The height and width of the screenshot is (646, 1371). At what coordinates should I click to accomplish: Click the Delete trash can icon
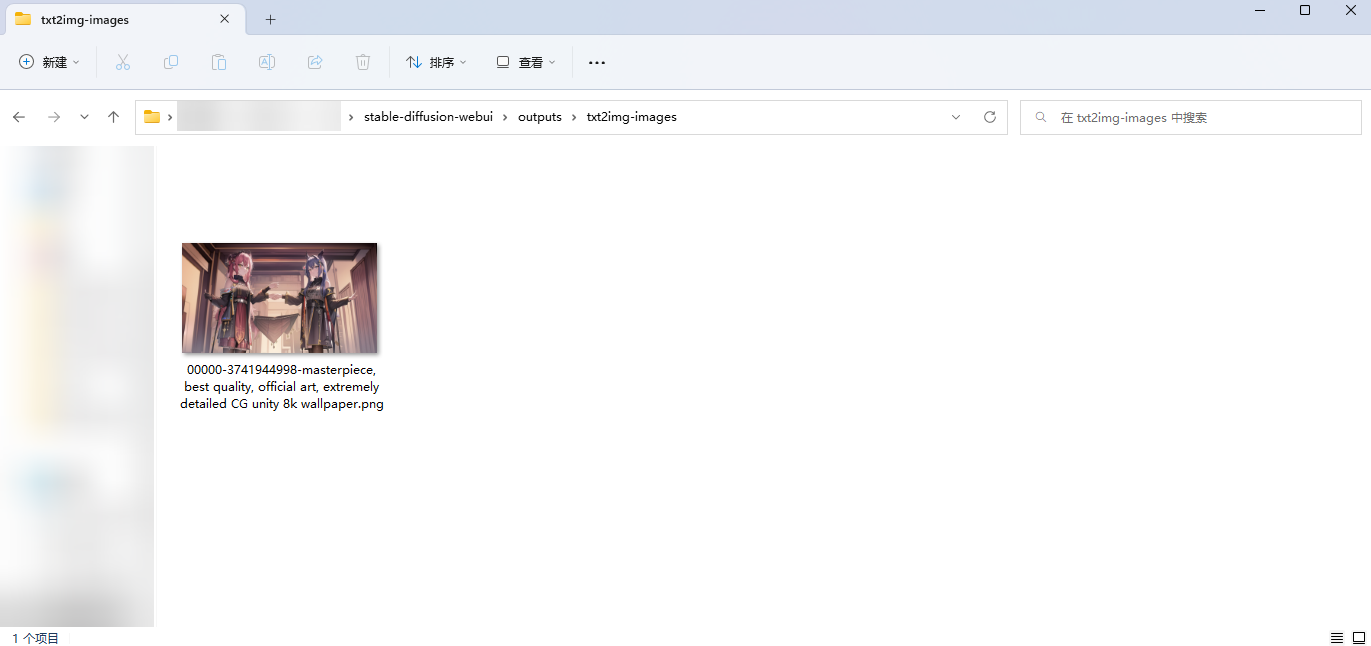(363, 62)
